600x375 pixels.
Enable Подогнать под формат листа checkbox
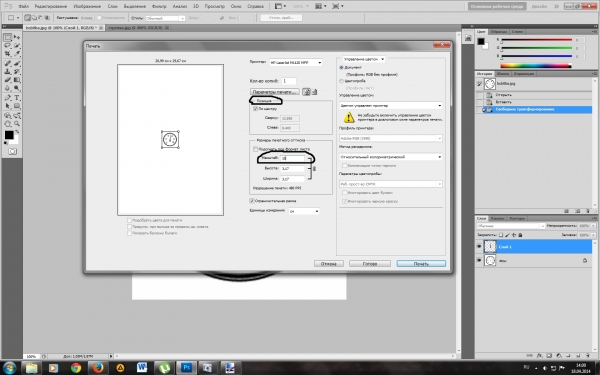255,149
